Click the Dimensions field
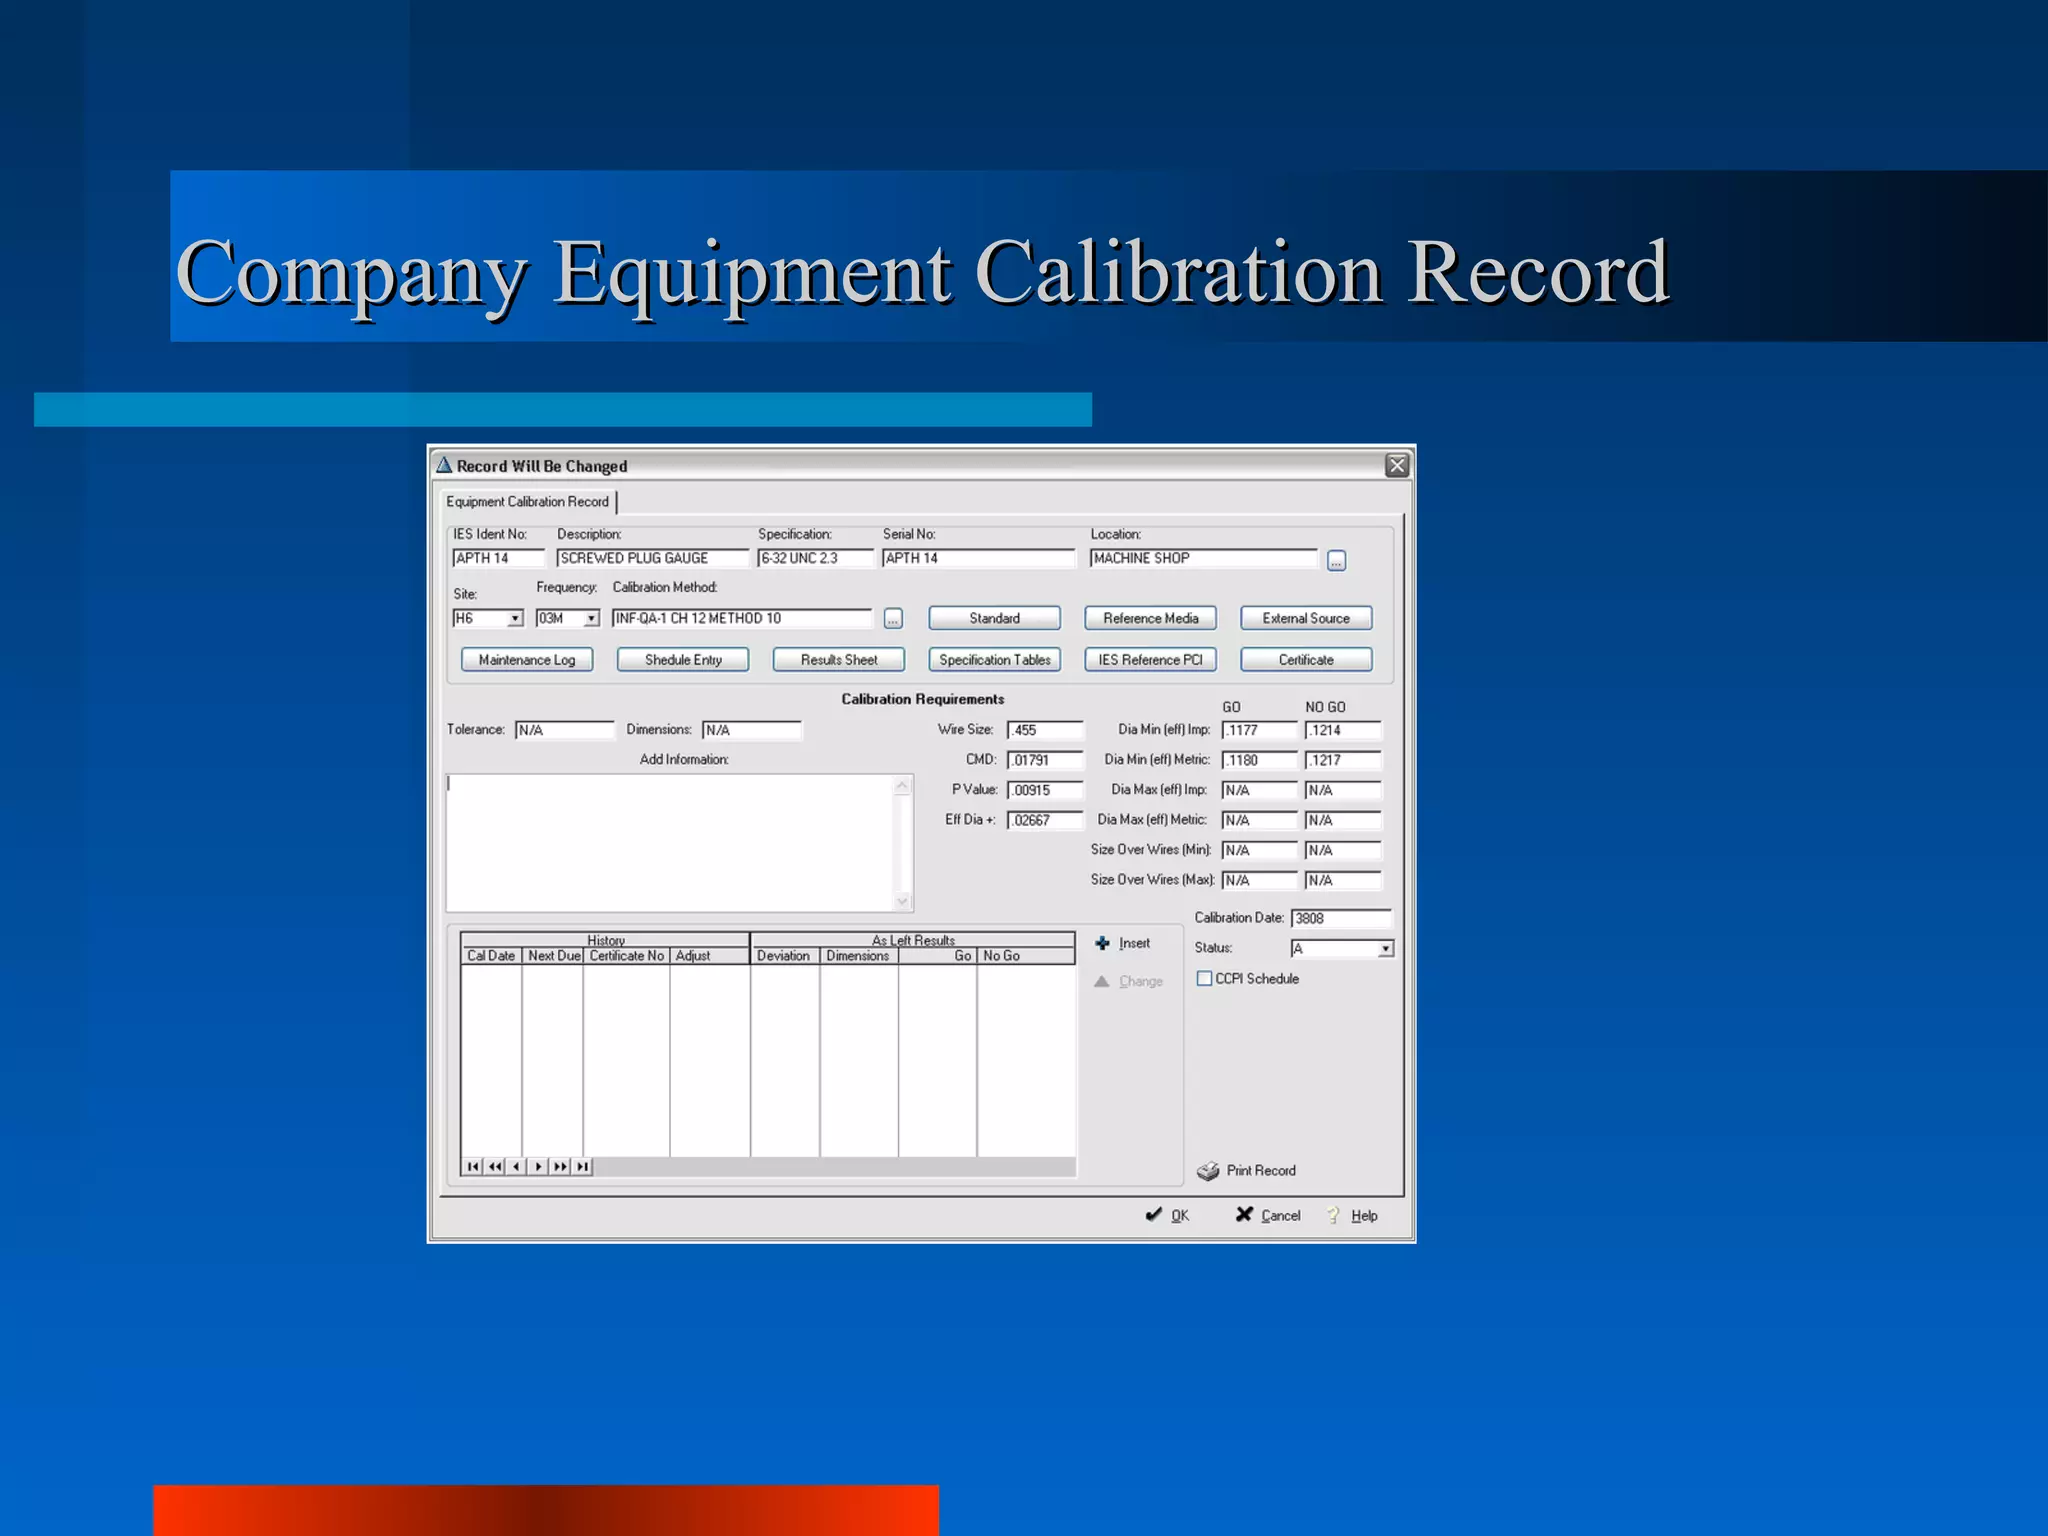Screen dimensions: 2048x1536 point(751,730)
